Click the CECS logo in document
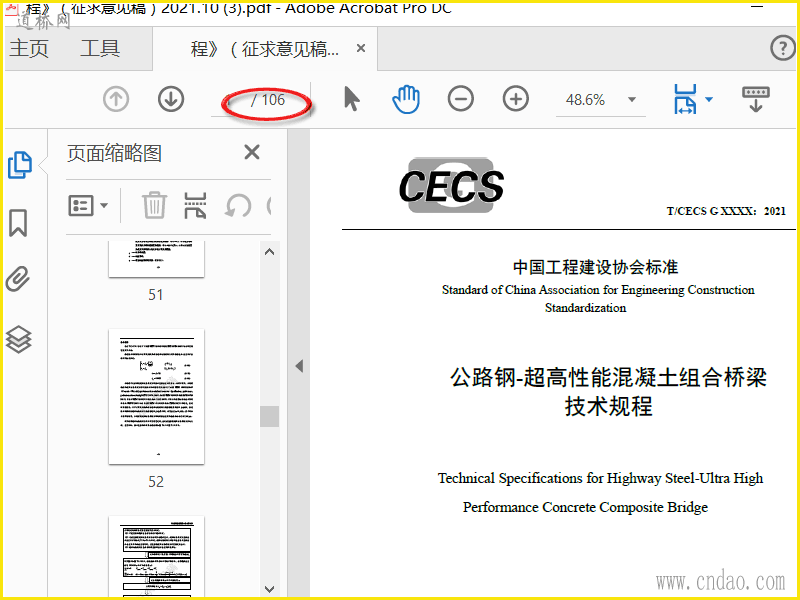Image resolution: width=800 pixels, height=600 pixels. tap(451, 186)
